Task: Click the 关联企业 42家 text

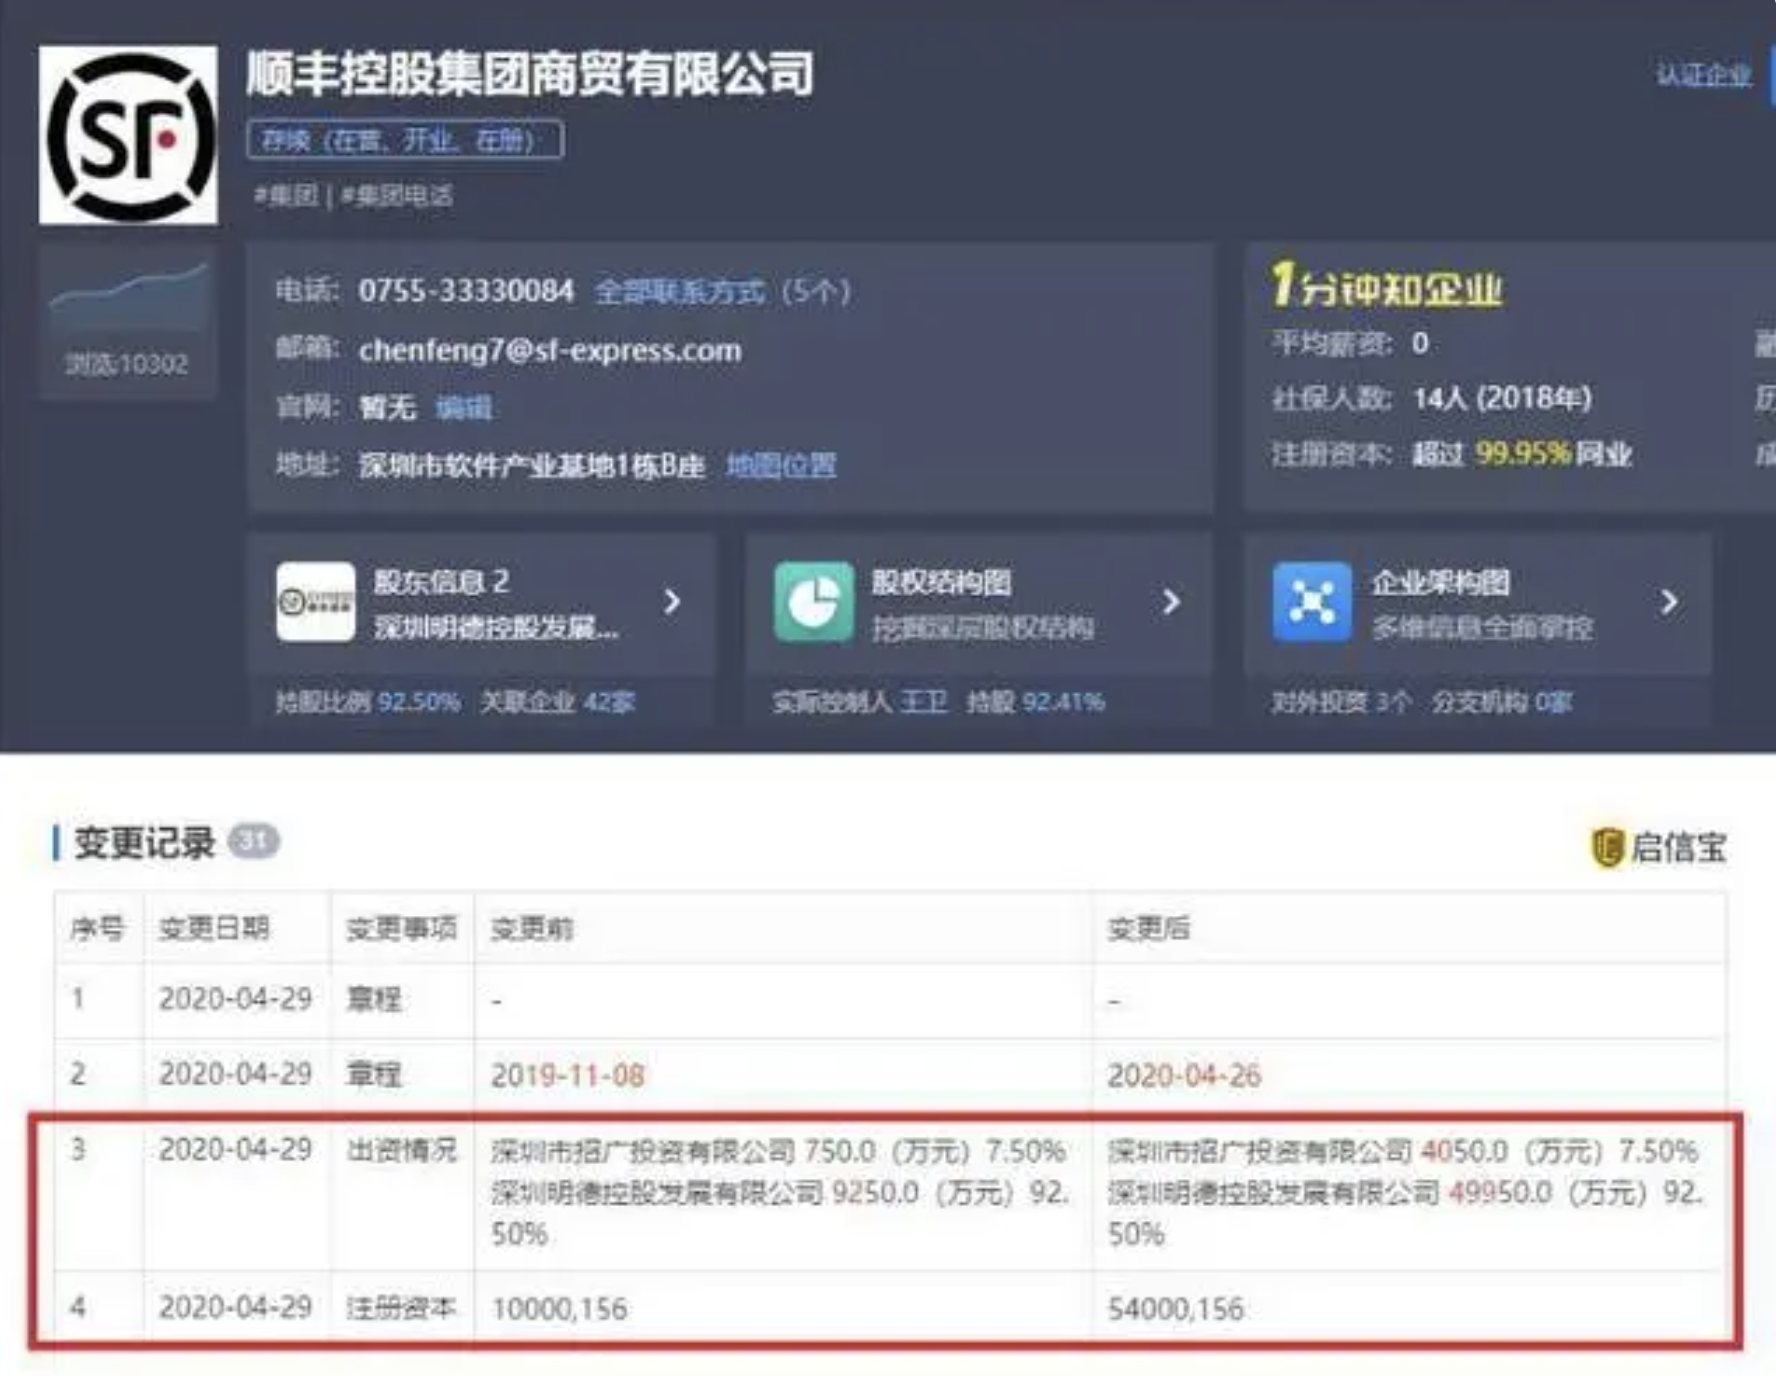Action: pos(557,702)
